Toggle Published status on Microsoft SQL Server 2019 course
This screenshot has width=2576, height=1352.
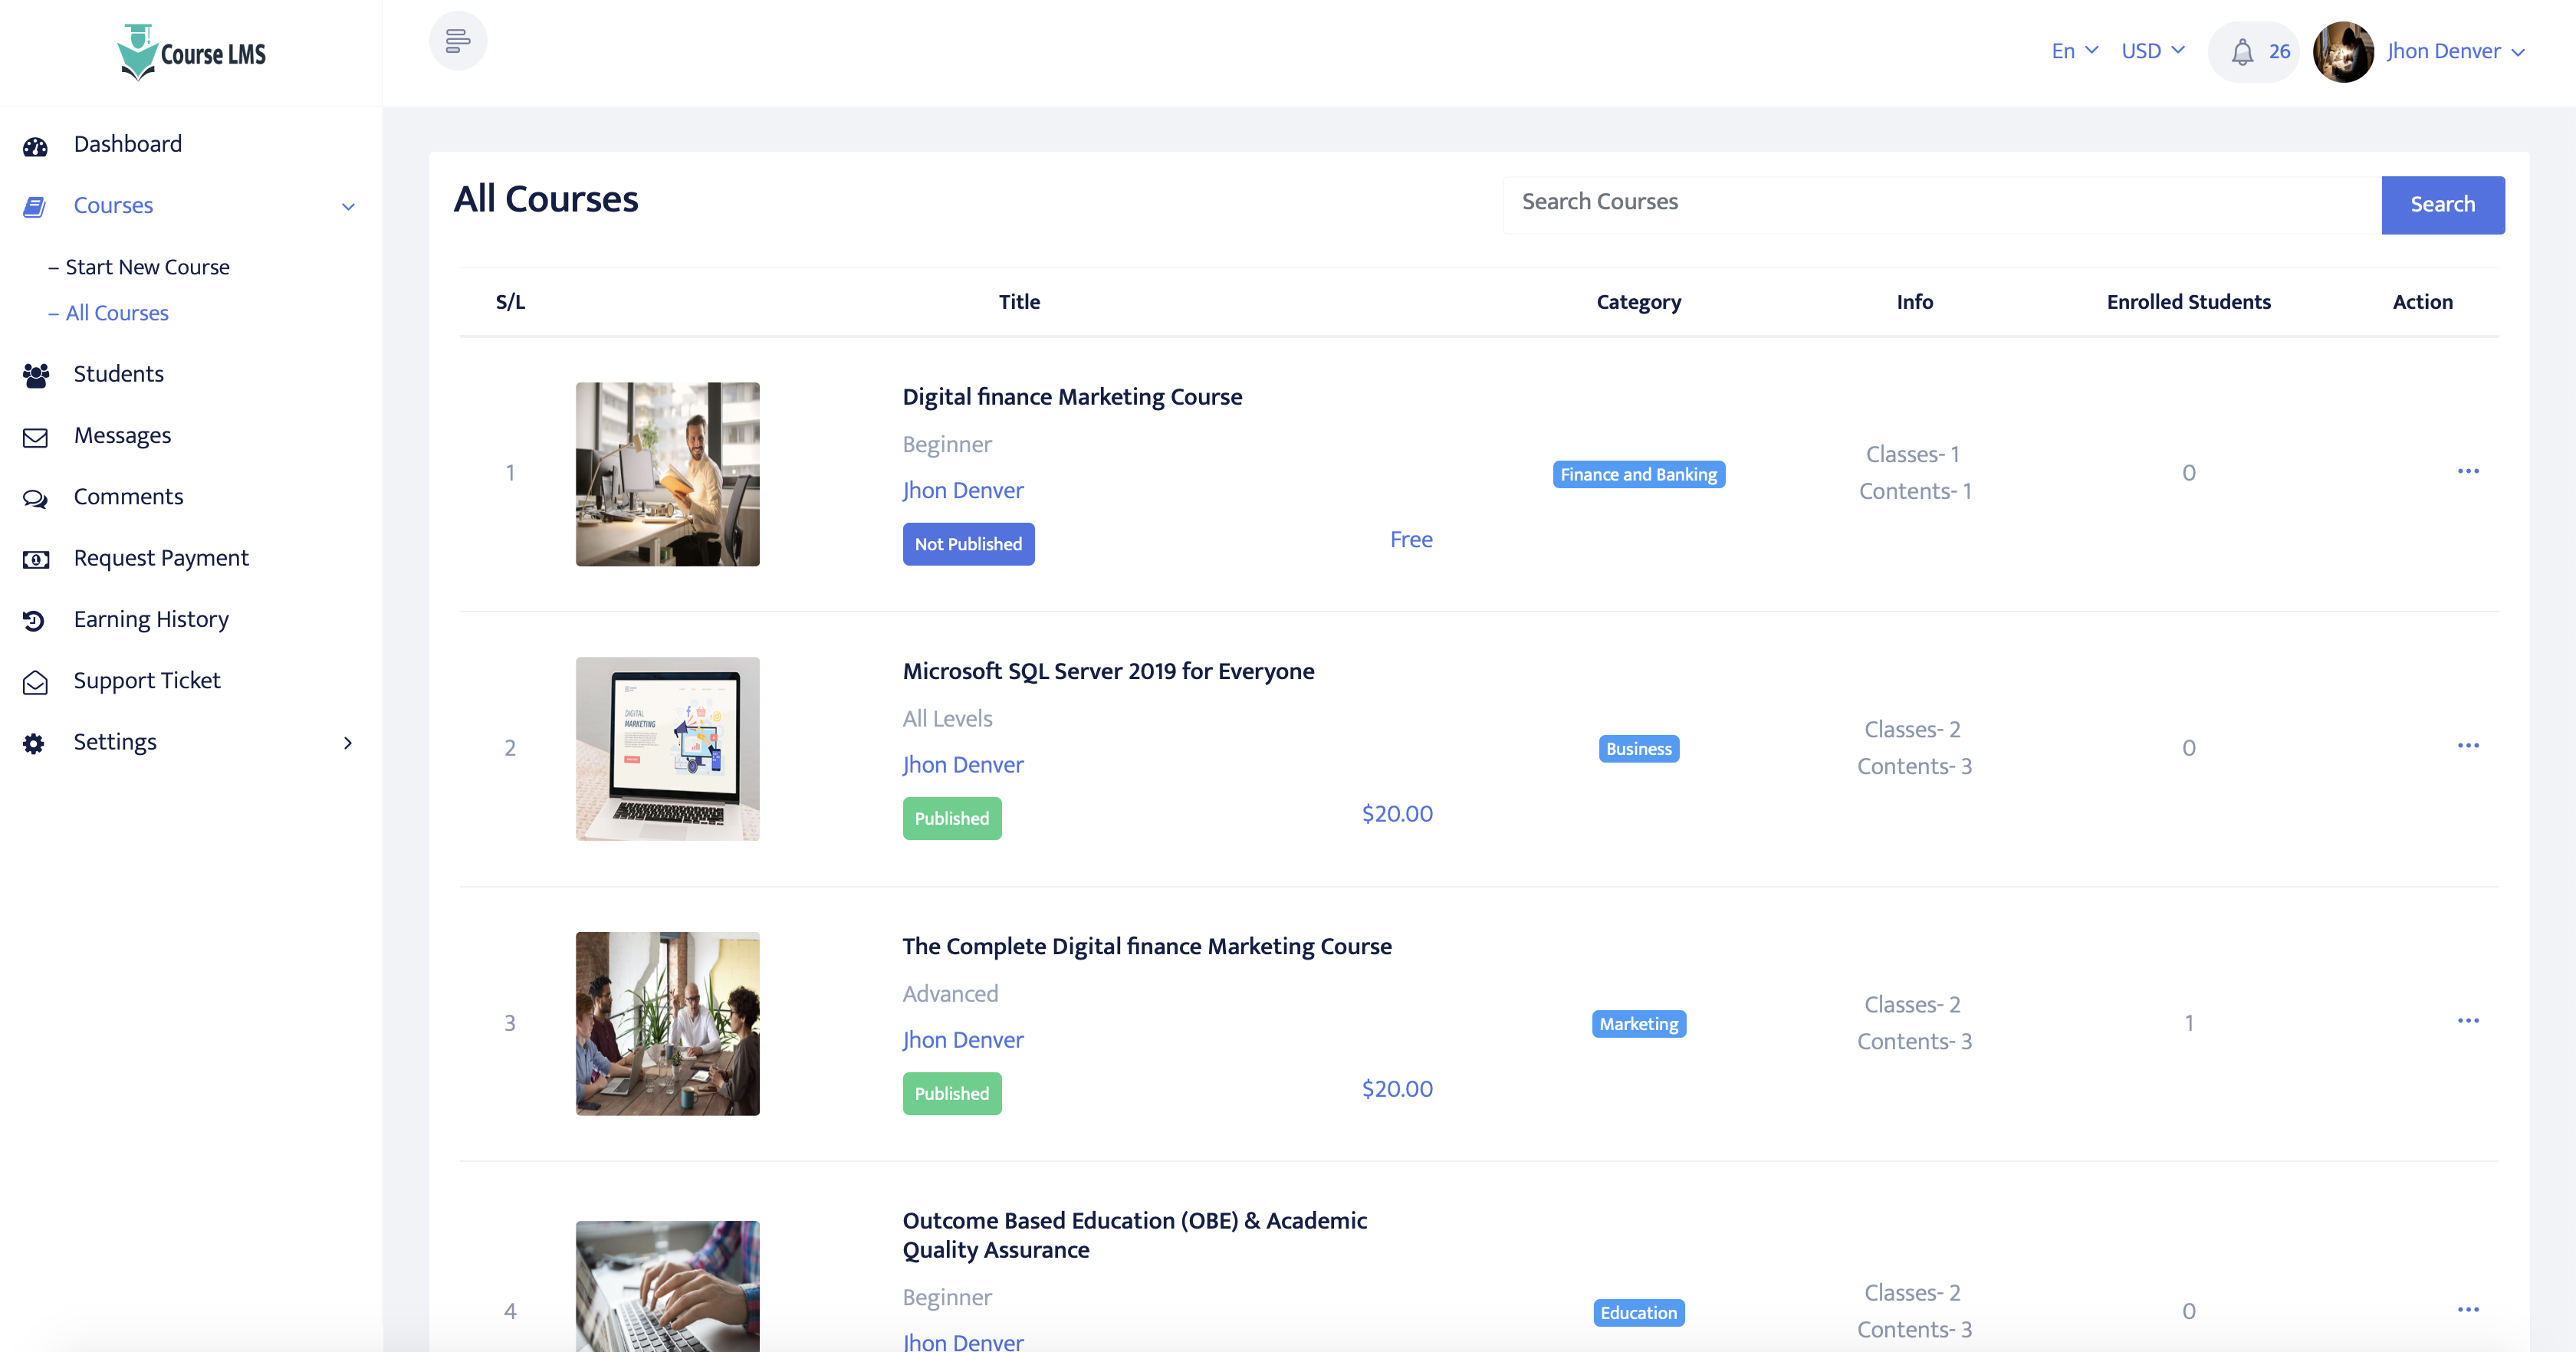click(x=951, y=818)
